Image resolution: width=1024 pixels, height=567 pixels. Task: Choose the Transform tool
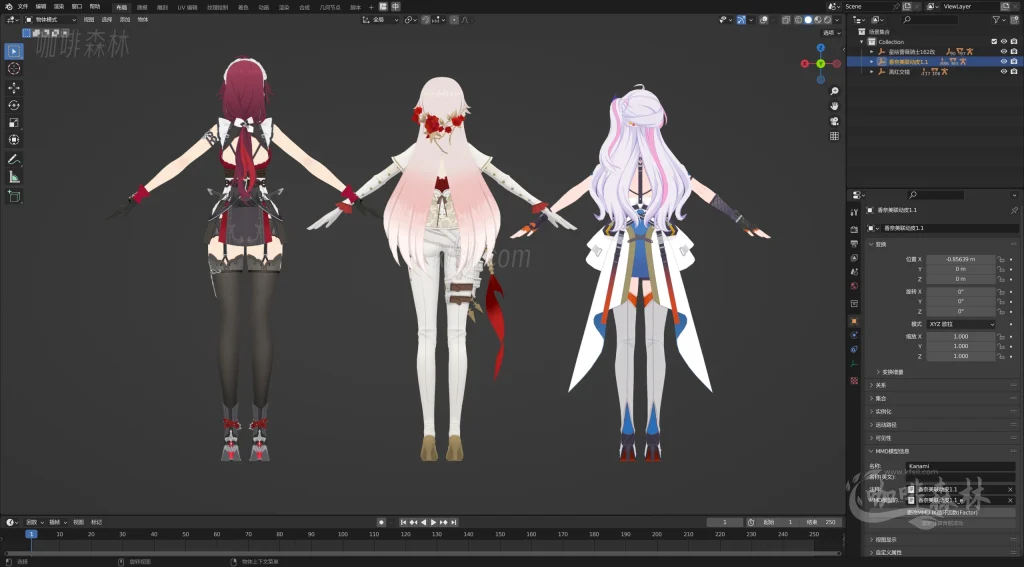click(x=14, y=140)
